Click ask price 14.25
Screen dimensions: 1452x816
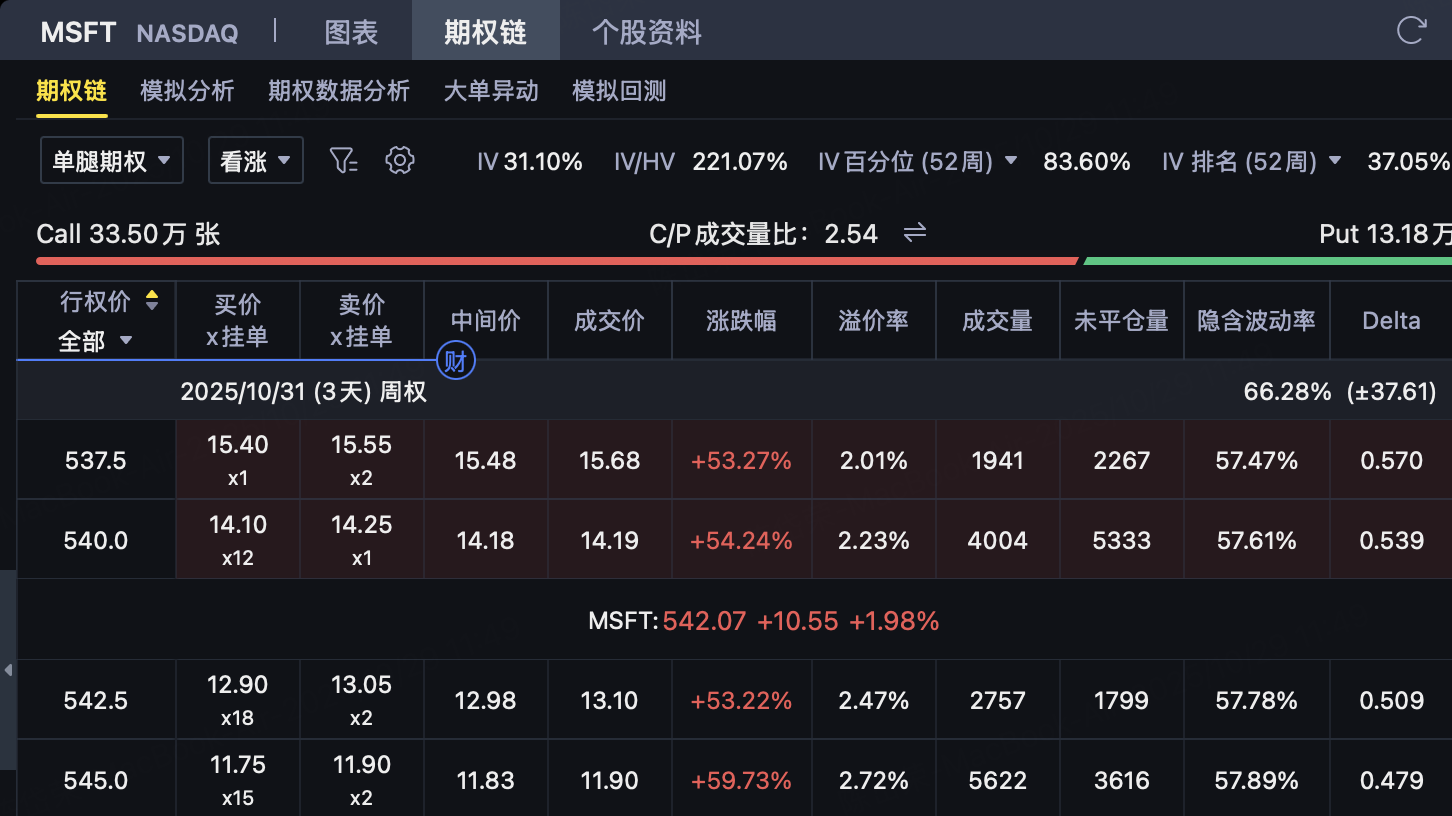(x=362, y=525)
